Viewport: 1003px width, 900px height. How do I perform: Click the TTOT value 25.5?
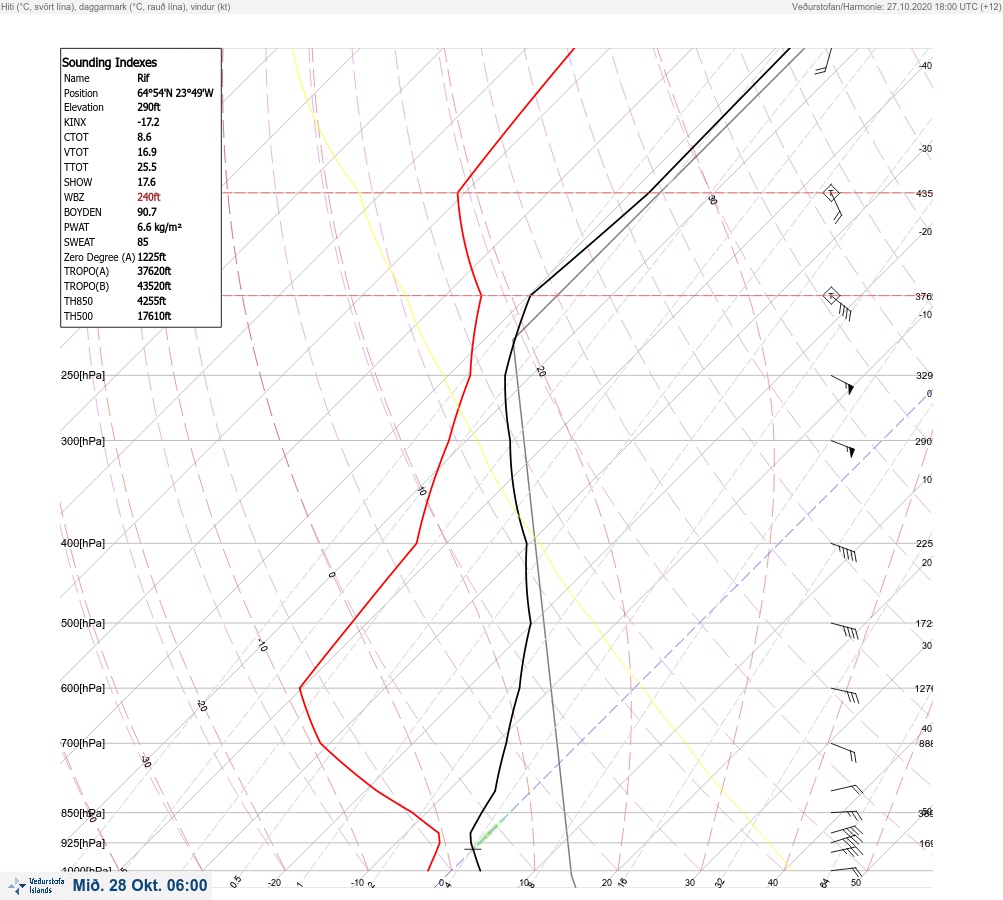pyautogui.click(x=146, y=167)
